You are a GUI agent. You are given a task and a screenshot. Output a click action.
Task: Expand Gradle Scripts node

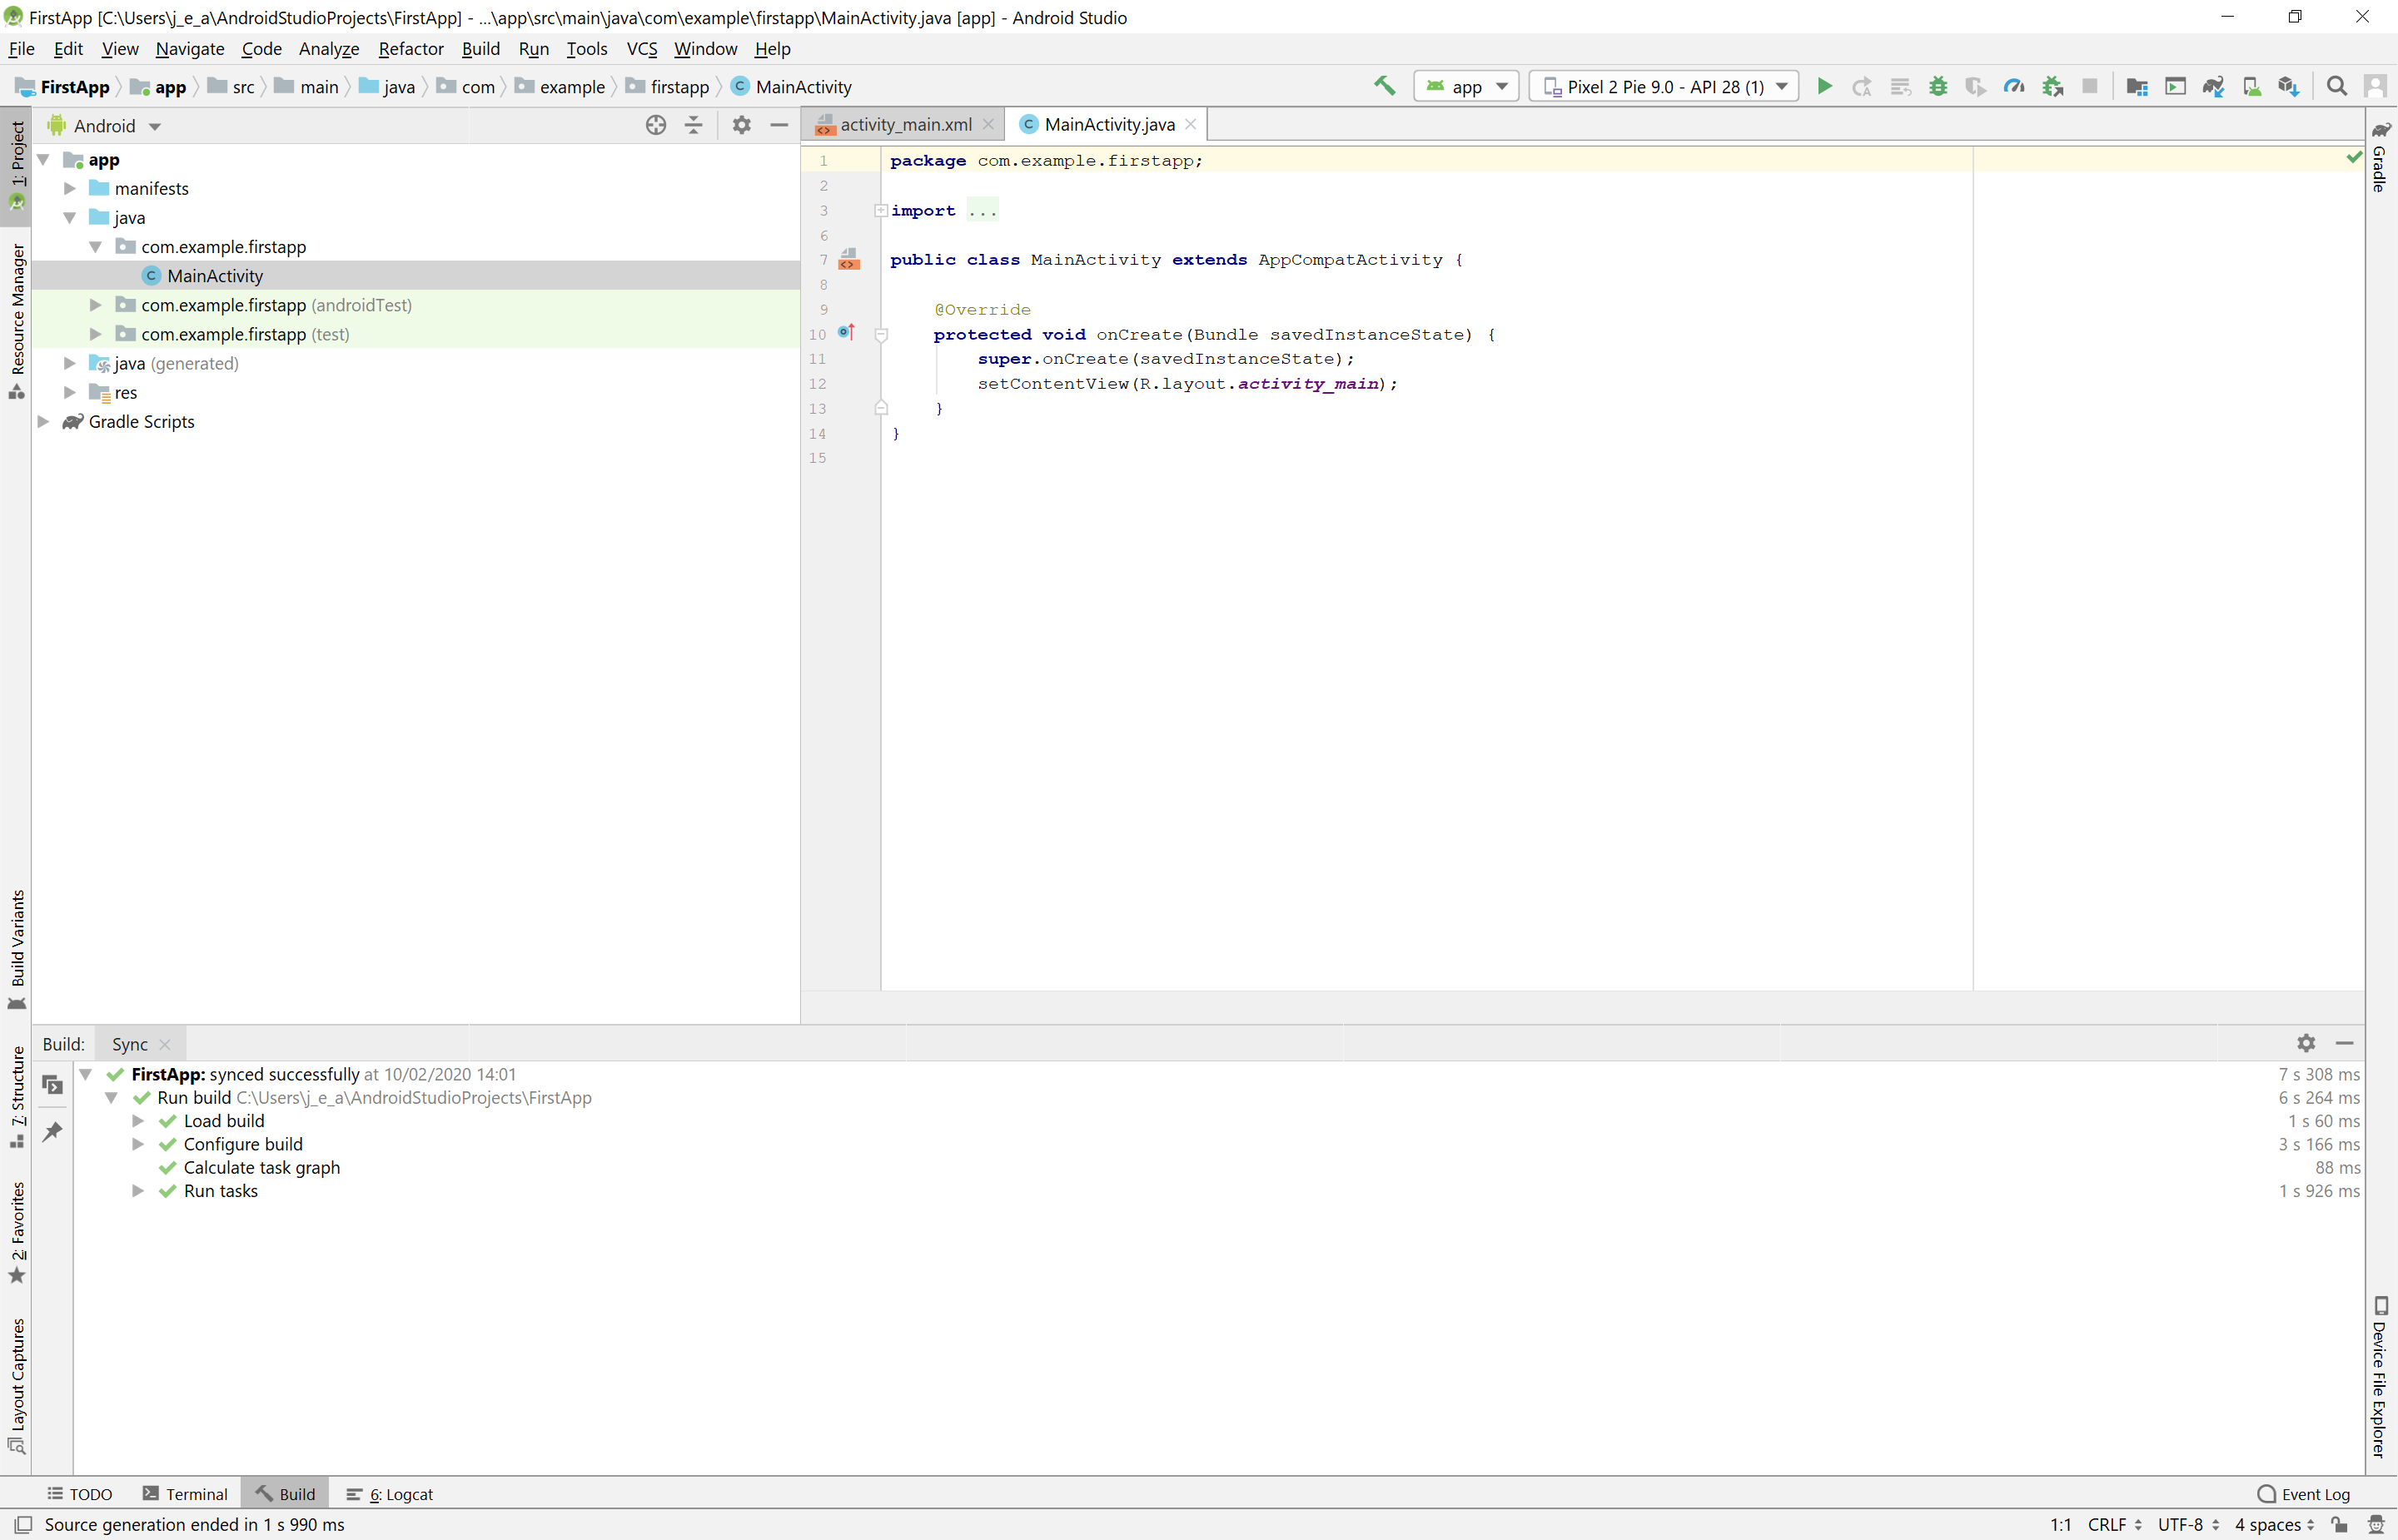point(43,421)
